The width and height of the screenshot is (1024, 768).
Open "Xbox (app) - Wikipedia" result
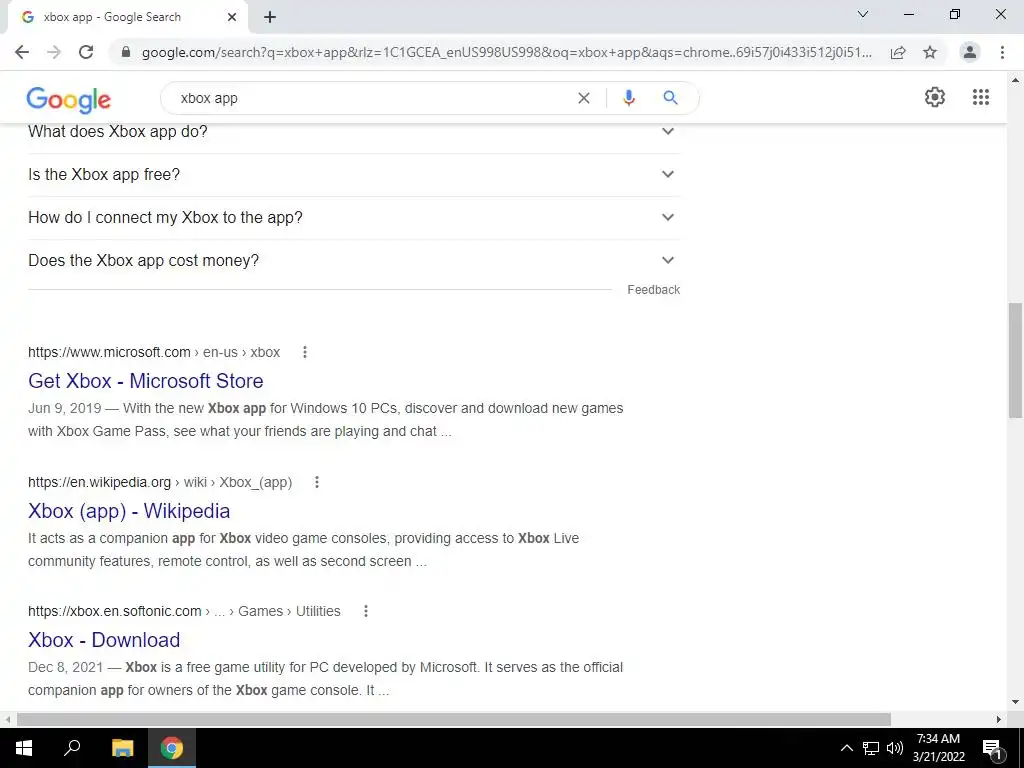pos(129,511)
